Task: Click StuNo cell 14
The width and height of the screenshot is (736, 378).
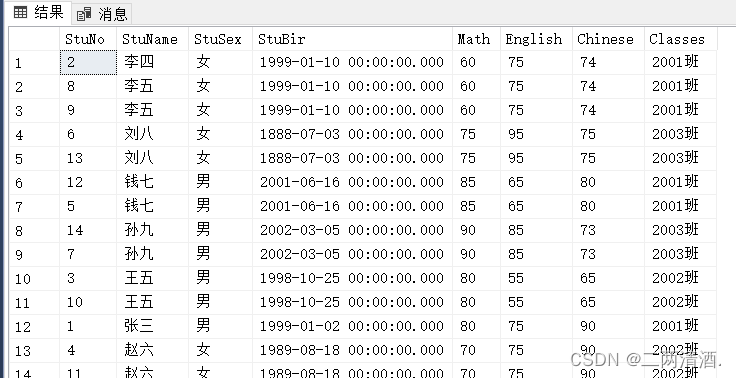Action: 88,231
